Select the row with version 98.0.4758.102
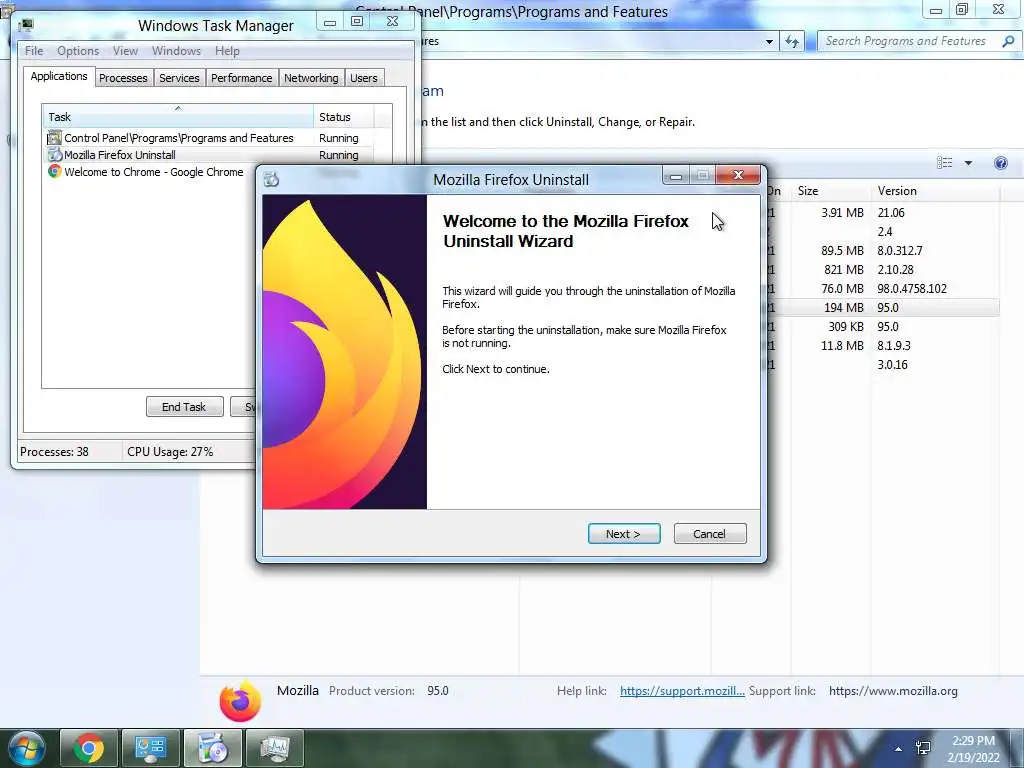The image size is (1024, 768). (883, 288)
